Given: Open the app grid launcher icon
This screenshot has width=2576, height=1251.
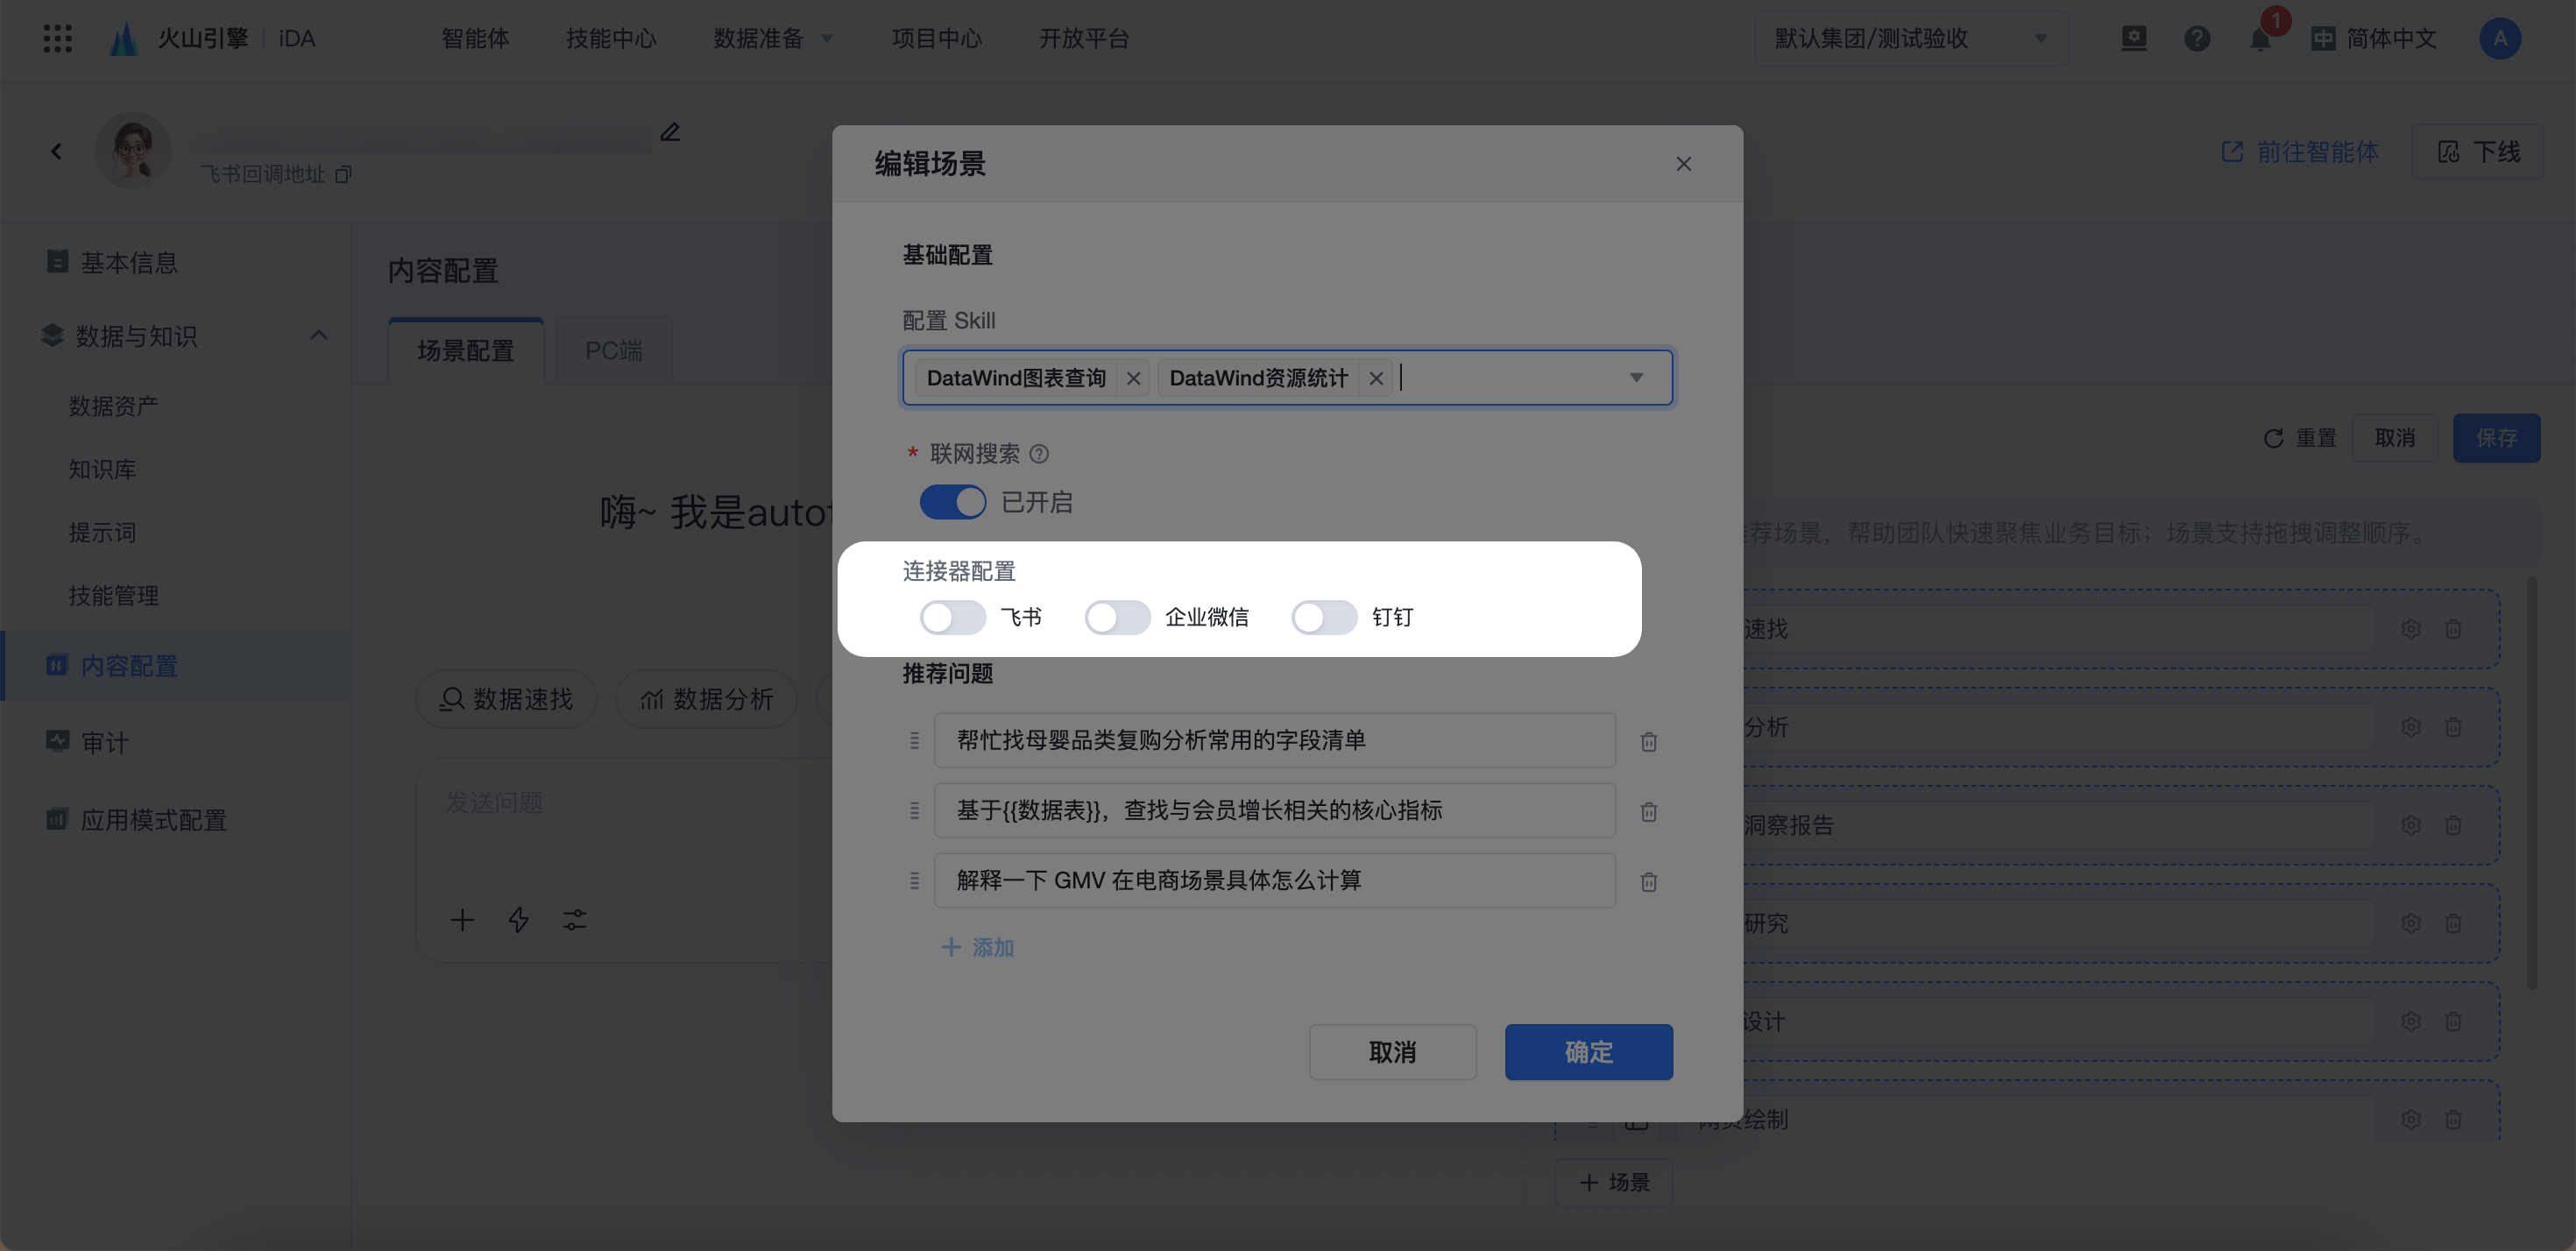Looking at the screenshot, I should 58,38.
